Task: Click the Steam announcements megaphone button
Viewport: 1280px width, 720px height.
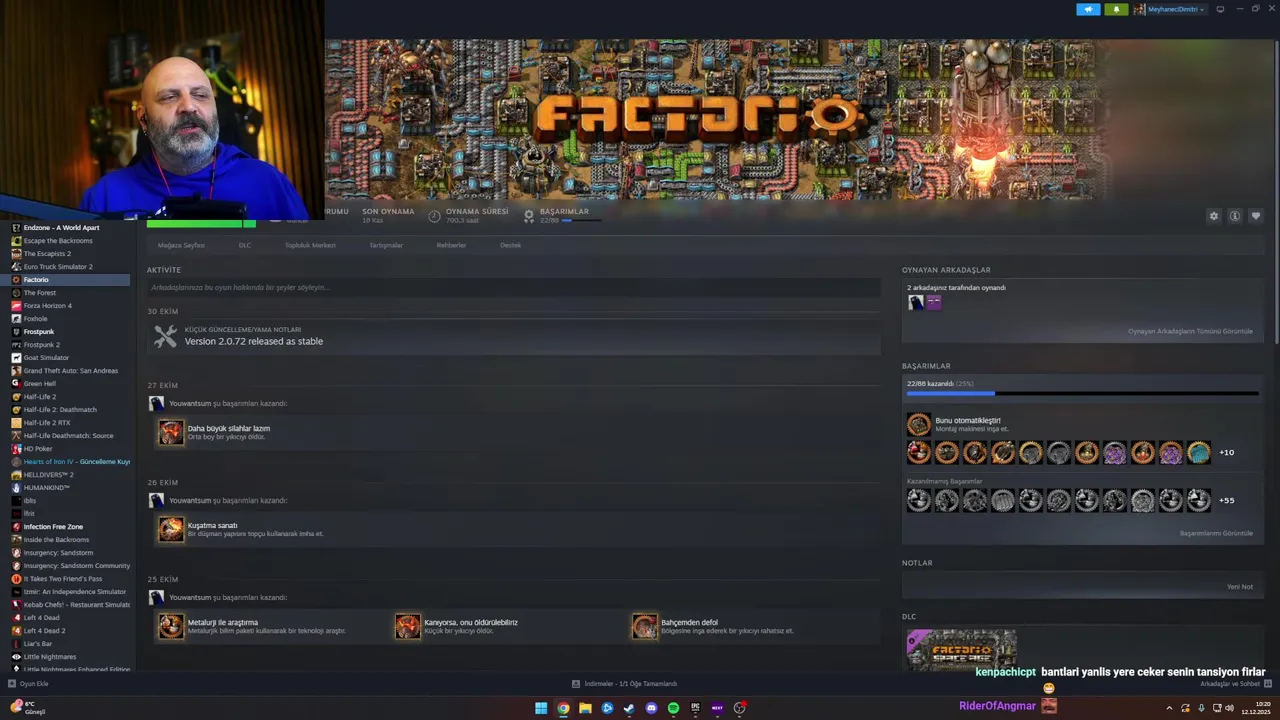Action: click(1088, 9)
